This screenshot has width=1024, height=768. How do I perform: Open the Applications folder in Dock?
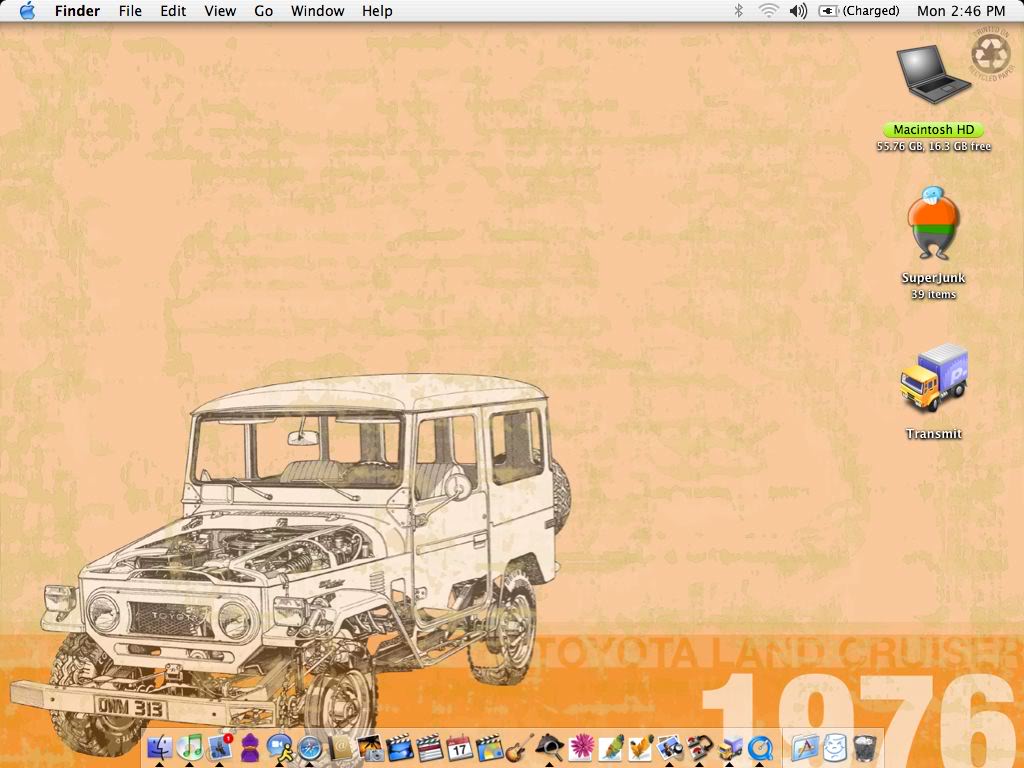pyautogui.click(x=805, y=747)
